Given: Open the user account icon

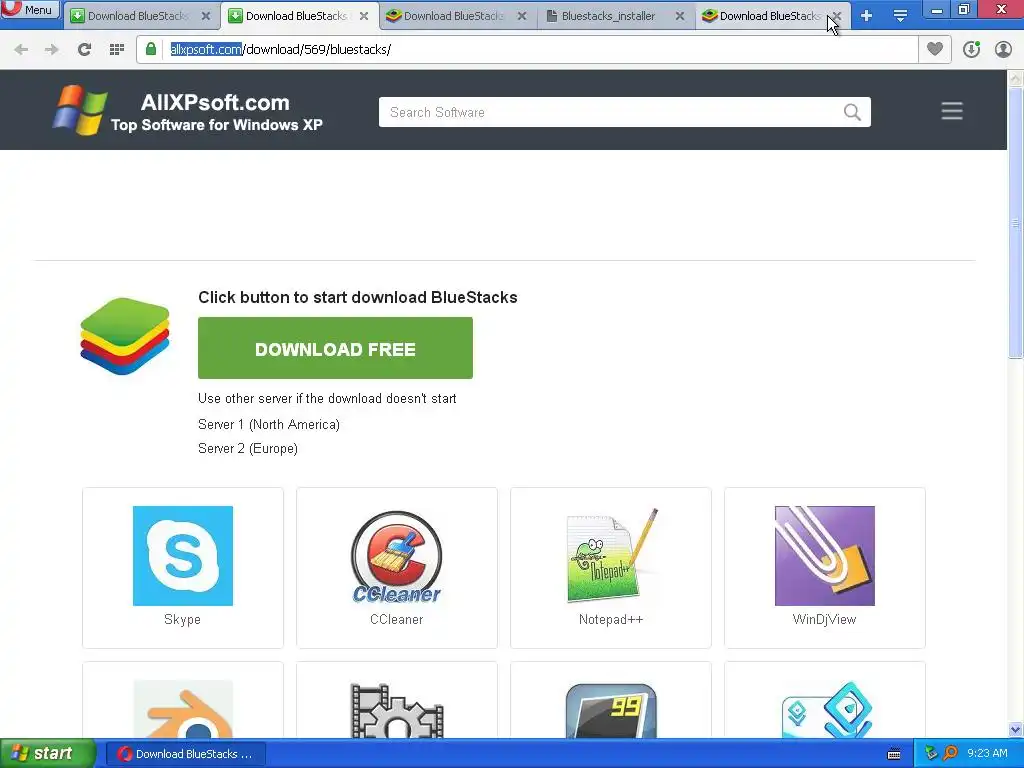Looking at the screenshot, I should coord(1003,50).
